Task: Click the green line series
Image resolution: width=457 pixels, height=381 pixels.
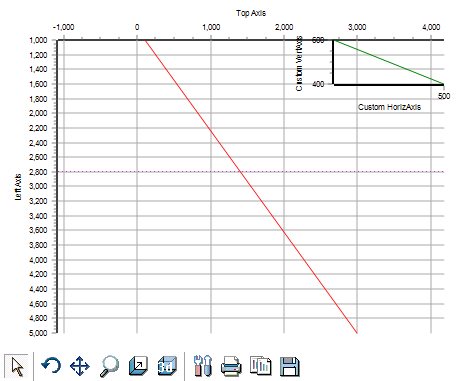Action: click(x=389, y=62)
